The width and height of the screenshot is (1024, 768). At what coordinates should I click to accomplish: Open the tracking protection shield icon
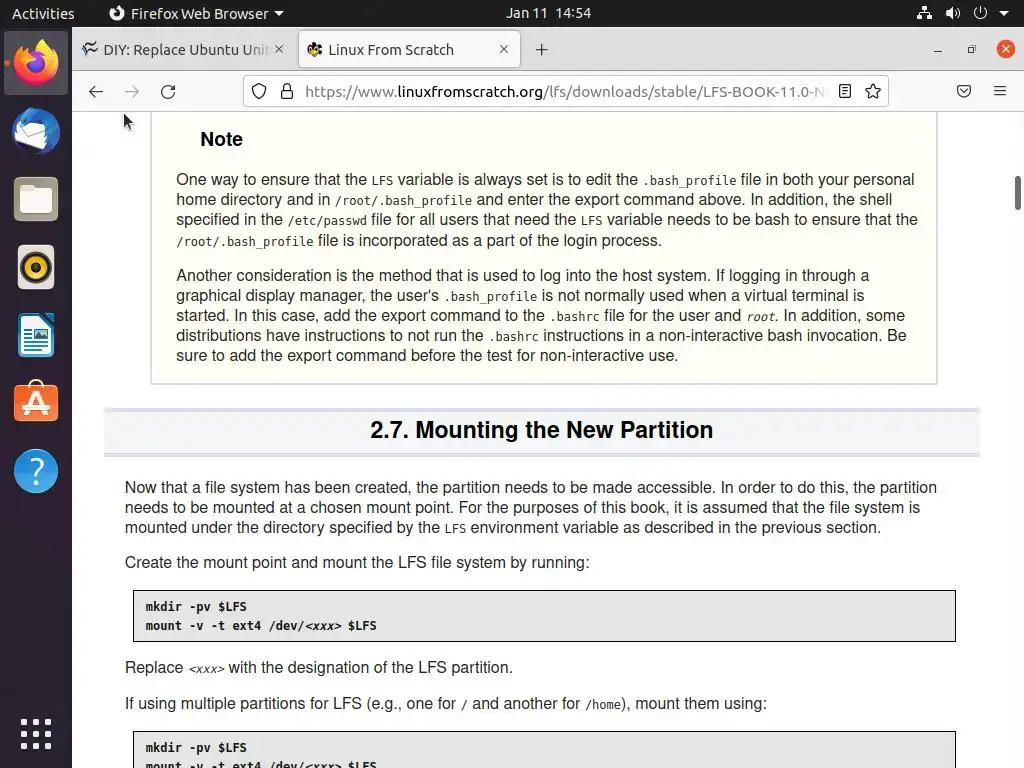pyautogui.click(x=259, y=91)
